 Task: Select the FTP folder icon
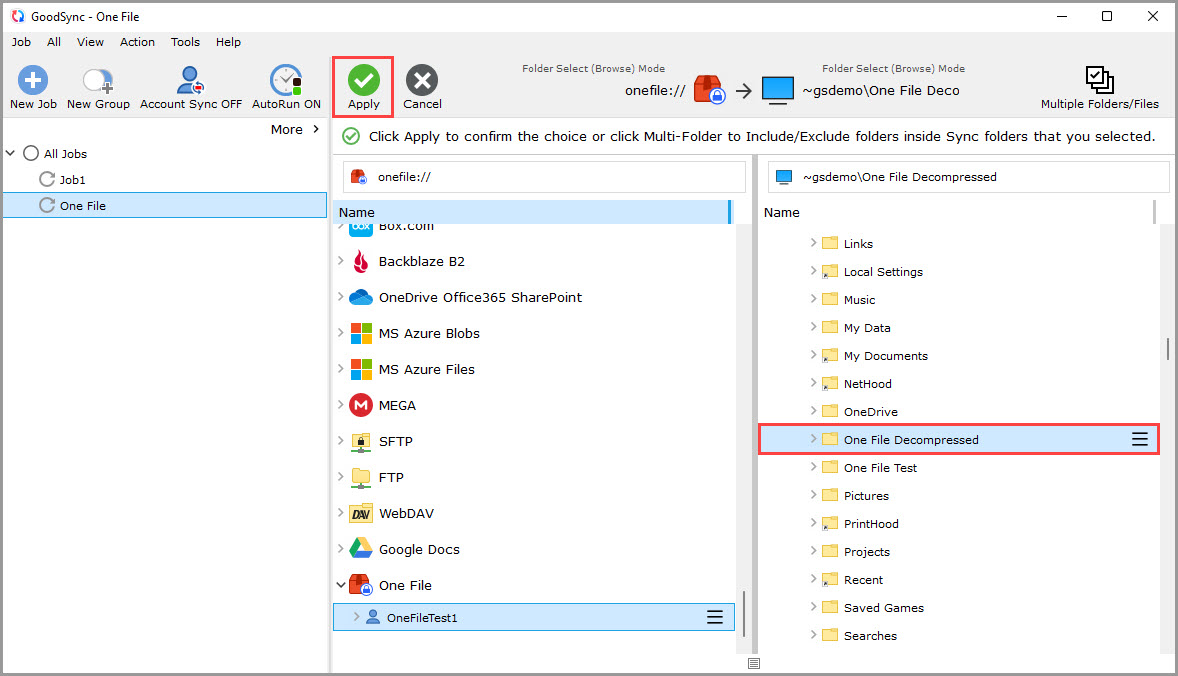click(x=361, y=478)
